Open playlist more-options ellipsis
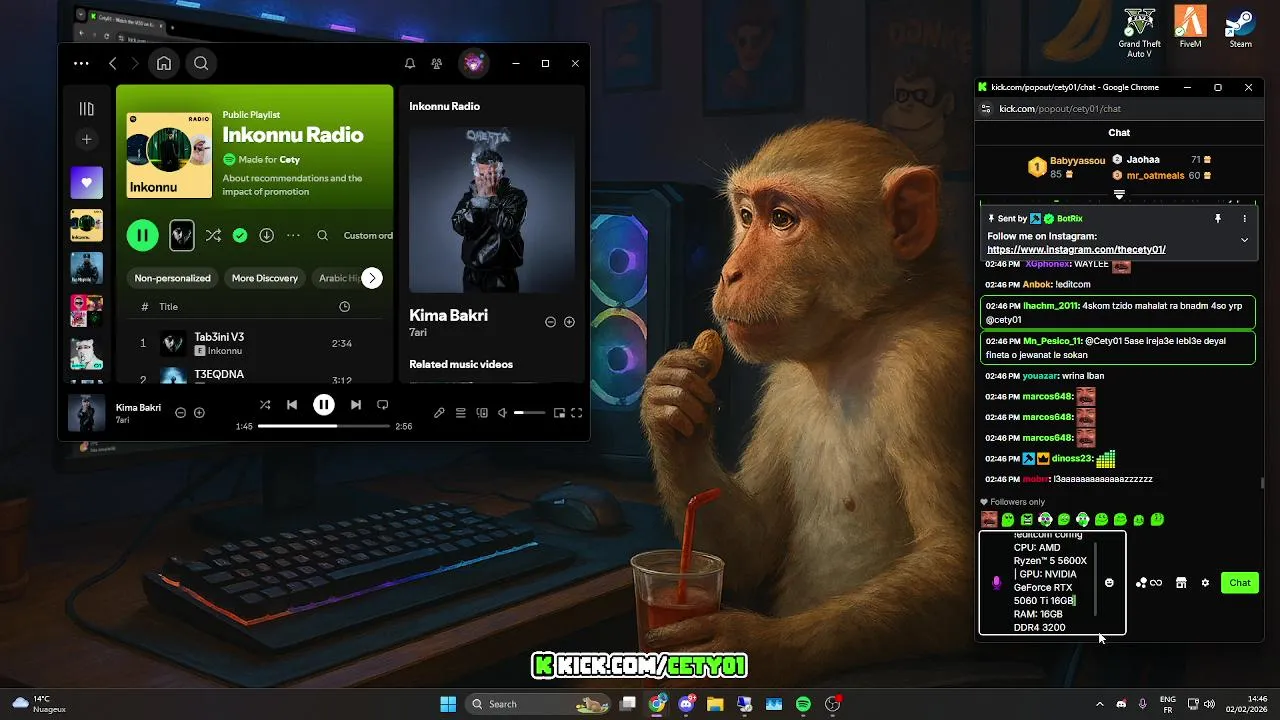 pyautogui.click(x=294, y=236)
